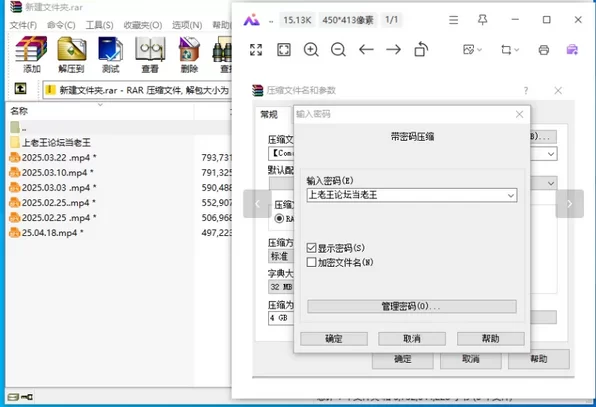Click the previous-image overlay arrow on picture

(257, 204)
